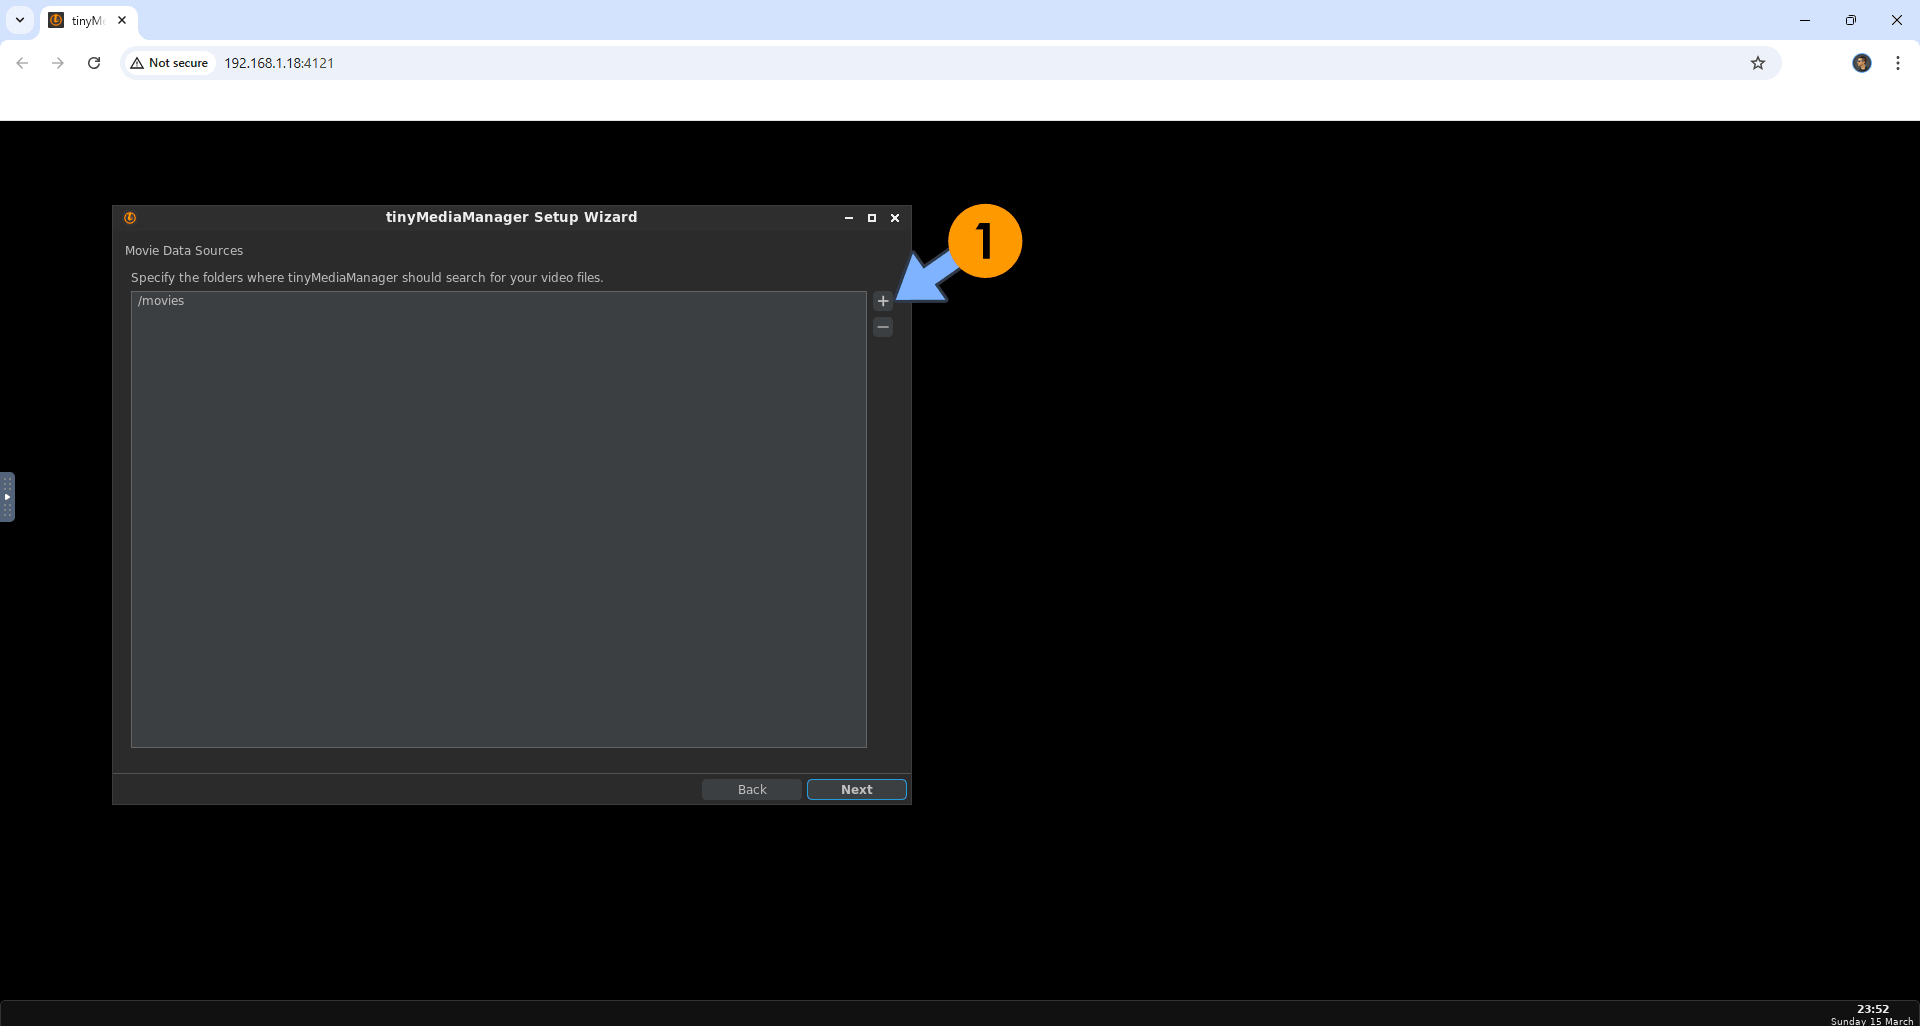Viewport: 1920px width, 1026px height.
Task: View site info via Not secure badge
Action: 169,63
